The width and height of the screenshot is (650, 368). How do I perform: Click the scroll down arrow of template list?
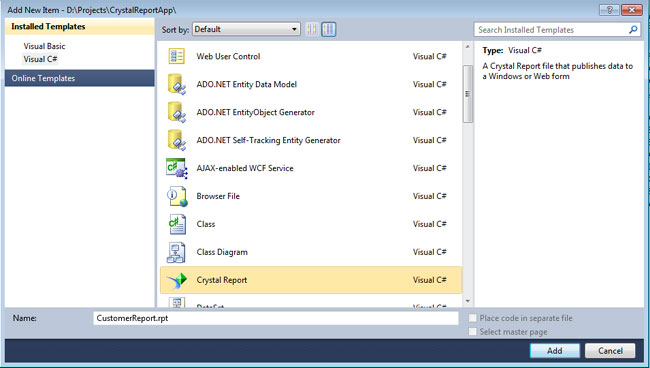pos(468,301)
